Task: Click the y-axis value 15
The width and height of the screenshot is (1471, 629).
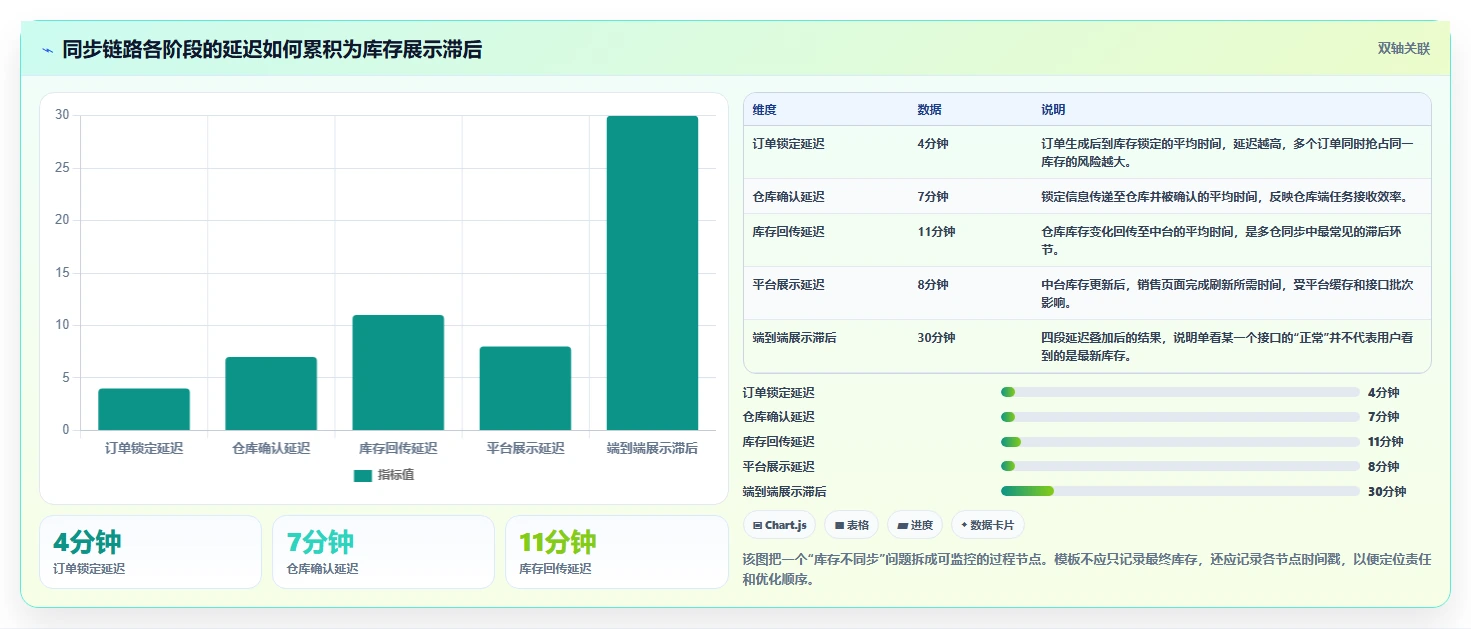Action: click(x=62, y=273)
